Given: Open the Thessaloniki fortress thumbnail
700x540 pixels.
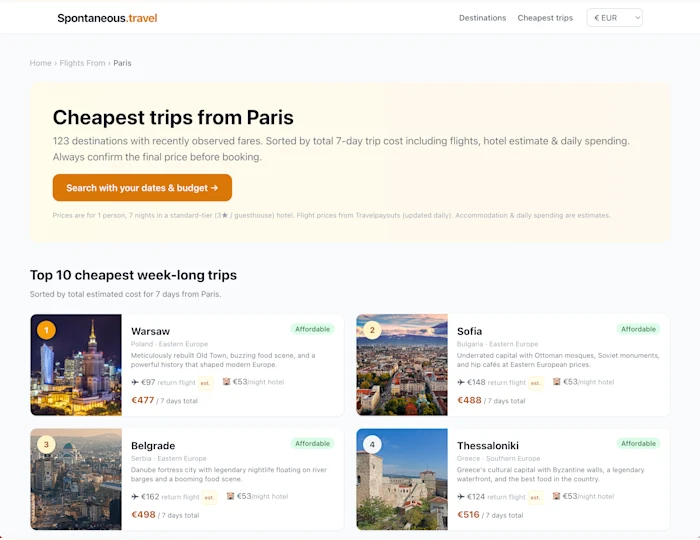Looking at the screenshot, I should (x=402, y=479).
